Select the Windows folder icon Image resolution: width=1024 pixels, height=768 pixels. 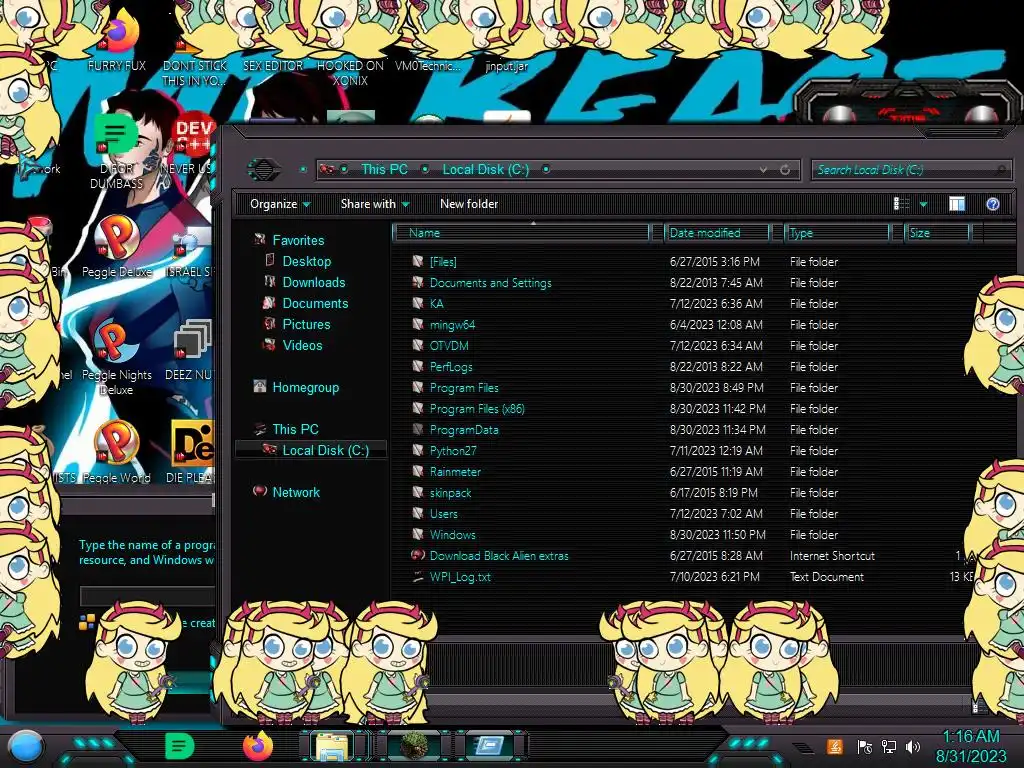418,534
